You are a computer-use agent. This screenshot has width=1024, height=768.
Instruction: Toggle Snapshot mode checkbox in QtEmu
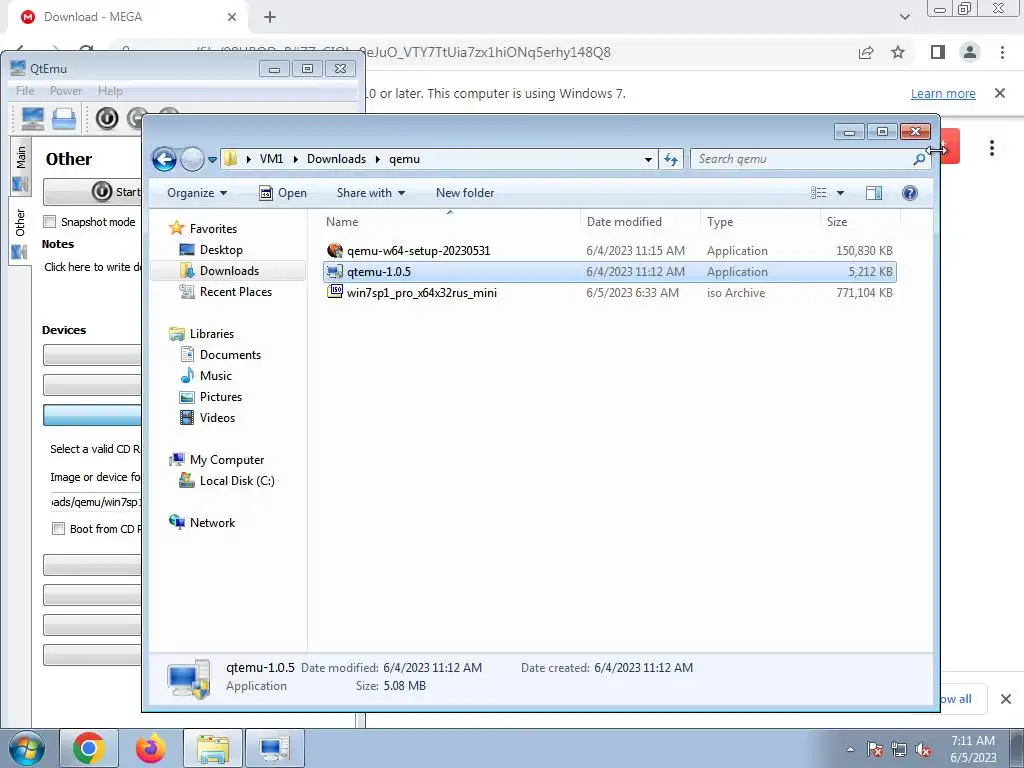[x=50, y=222]
